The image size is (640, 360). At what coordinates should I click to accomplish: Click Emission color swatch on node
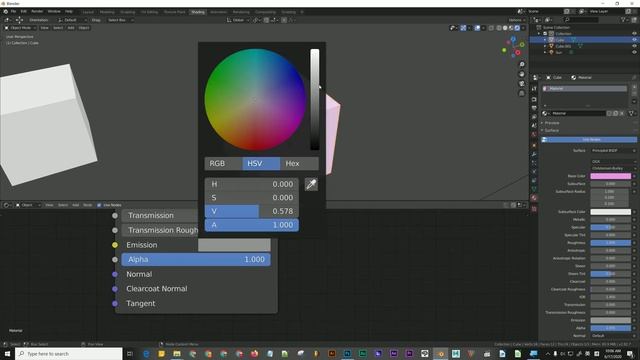(x=234, y=245)
